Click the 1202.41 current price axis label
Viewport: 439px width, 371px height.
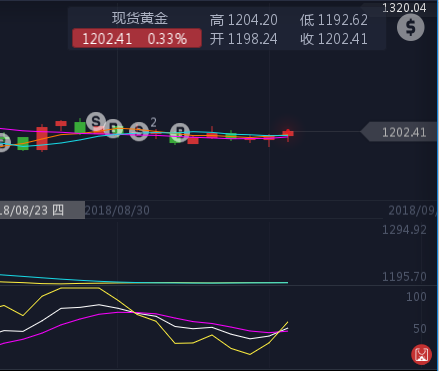tap(399, 132)
